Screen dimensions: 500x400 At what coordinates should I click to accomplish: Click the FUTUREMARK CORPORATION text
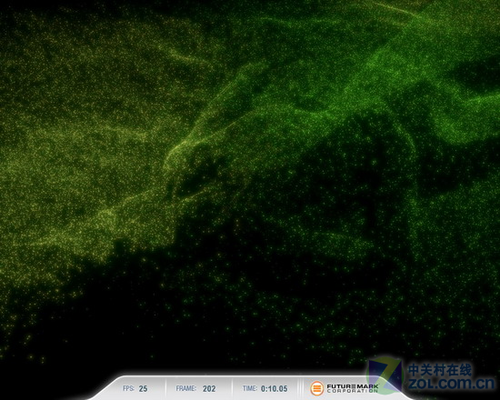(x=352, y=388)
